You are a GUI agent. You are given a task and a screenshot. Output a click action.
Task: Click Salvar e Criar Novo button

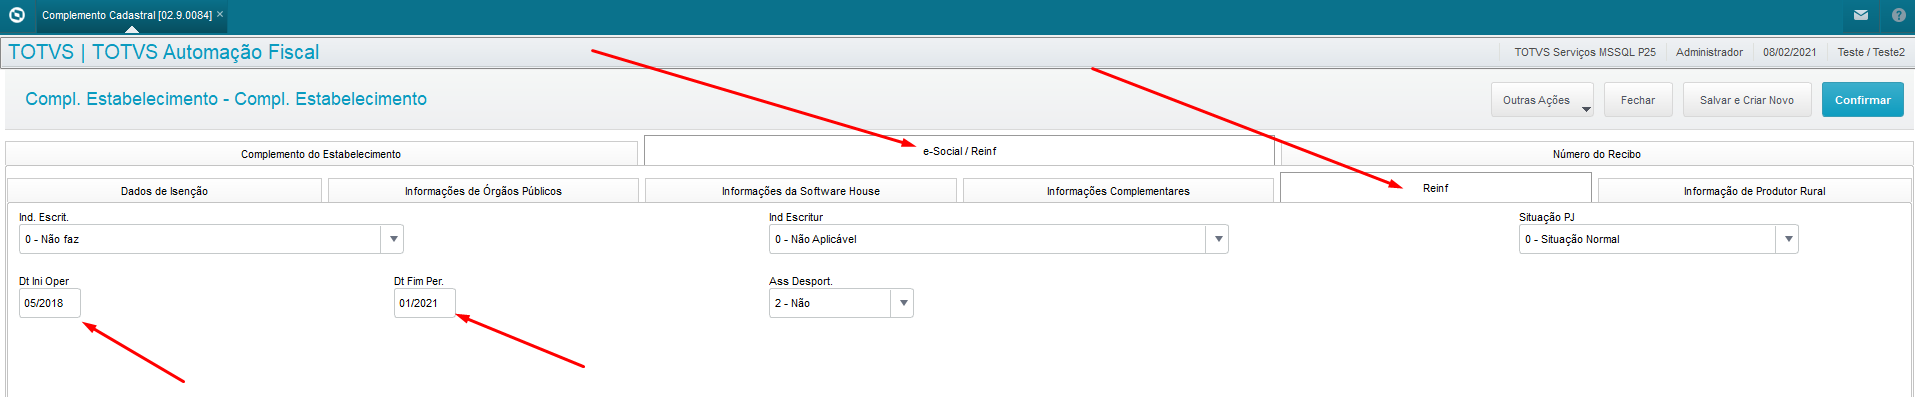[x=1747, y=100]
